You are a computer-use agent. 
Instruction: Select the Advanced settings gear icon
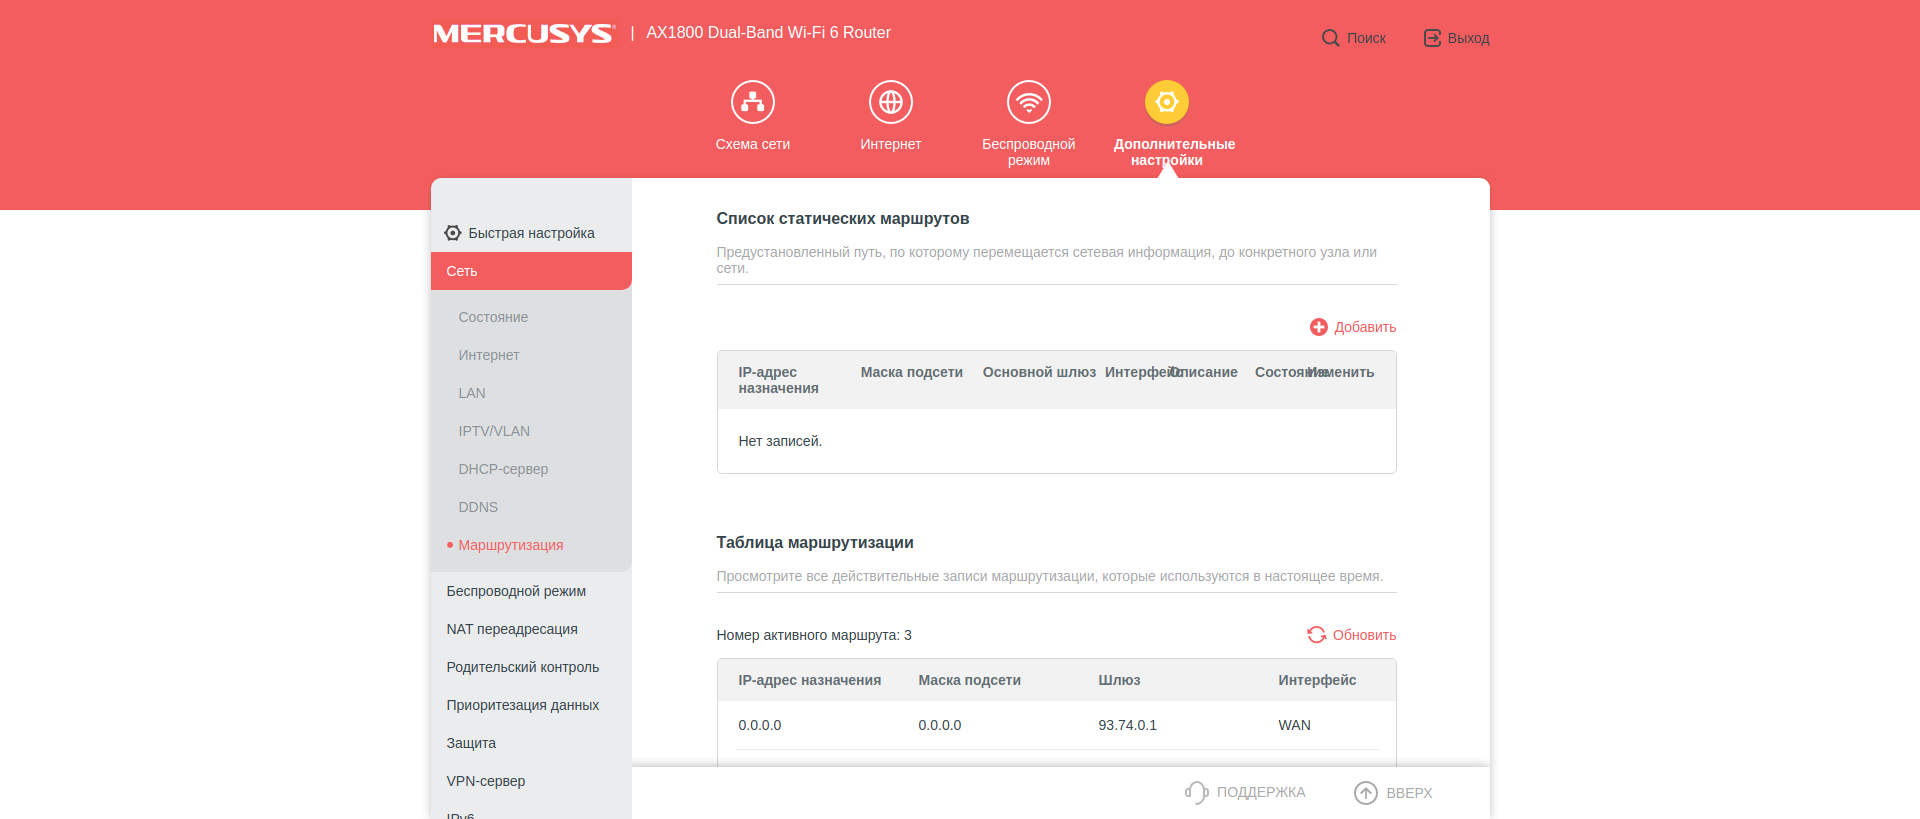pos(1166,102)
